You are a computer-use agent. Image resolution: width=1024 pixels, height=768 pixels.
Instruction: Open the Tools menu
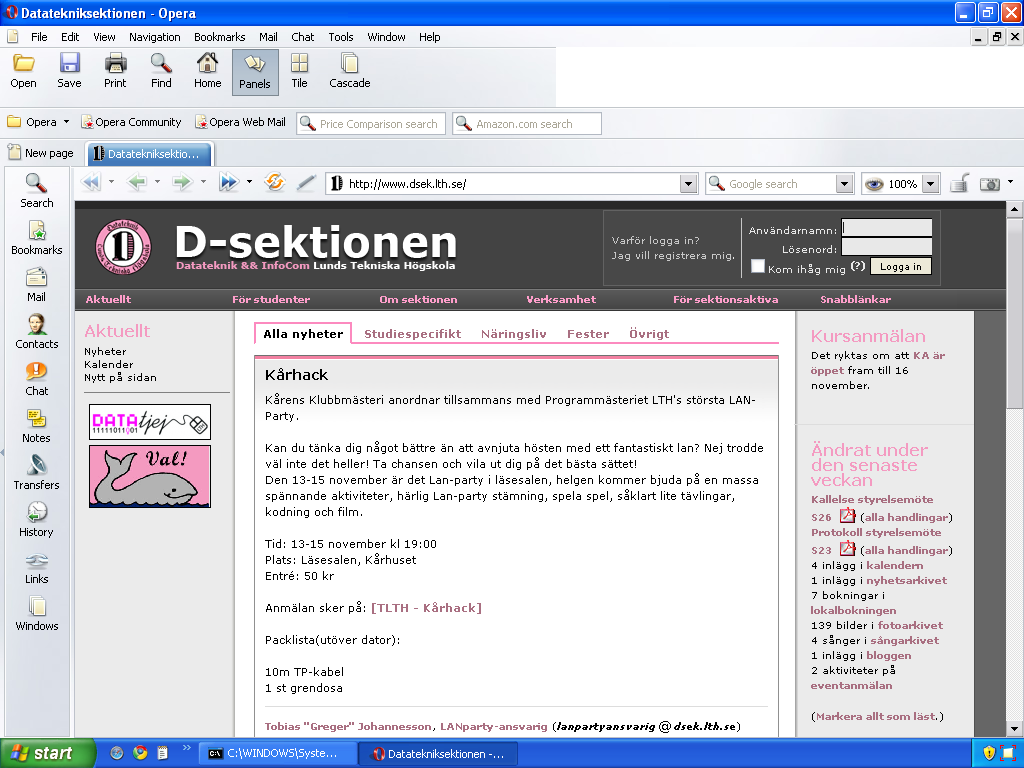(341, 37)
